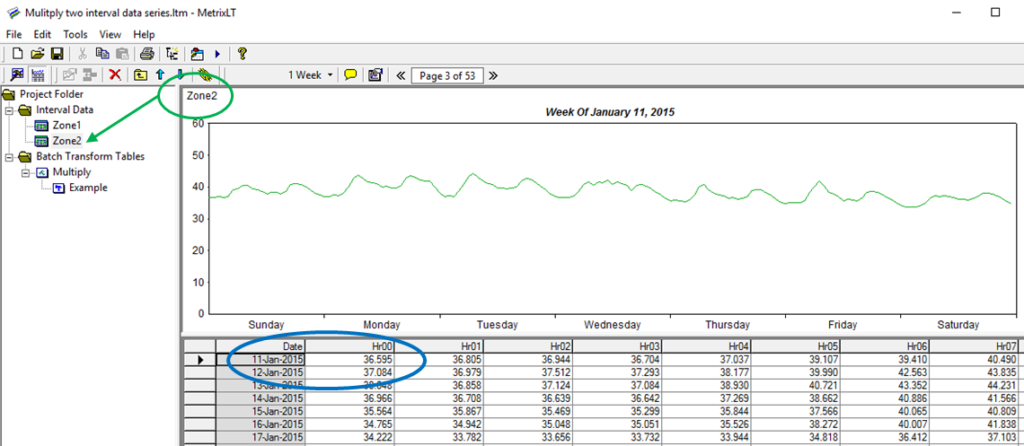Collapse the Batch Transform Tables folder
Image resolution: width=1024 pixels, height=446 pixels.
tap(9, 157)
